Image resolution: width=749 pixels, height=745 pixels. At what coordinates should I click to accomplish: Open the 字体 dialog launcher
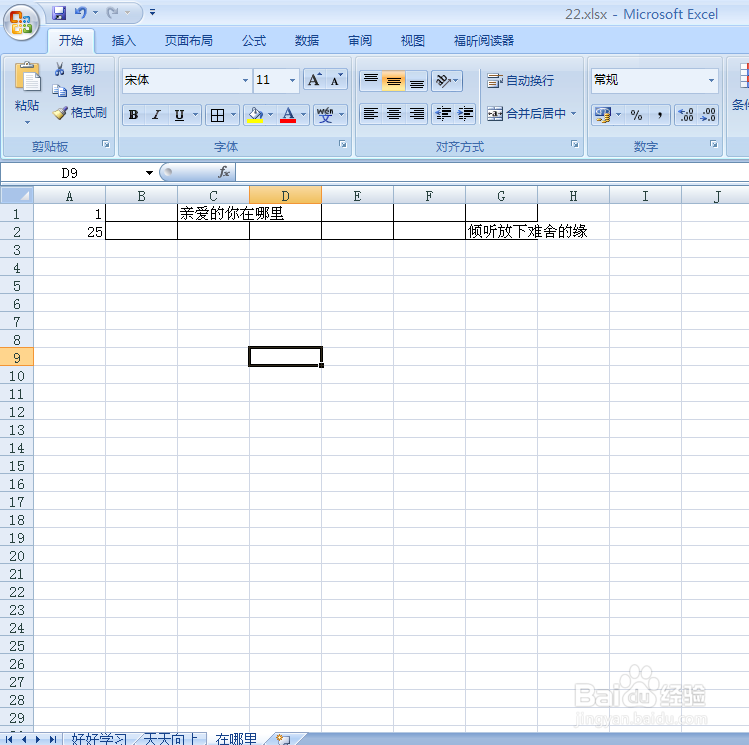342,144
